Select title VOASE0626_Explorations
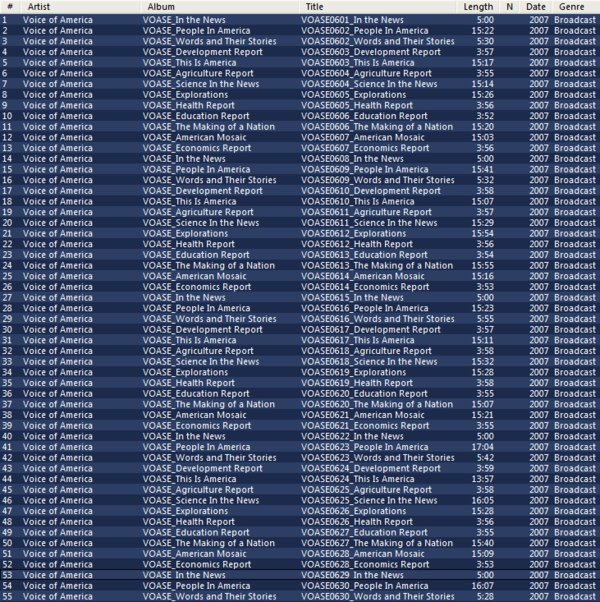600x602 pixels. pos(354,511)
